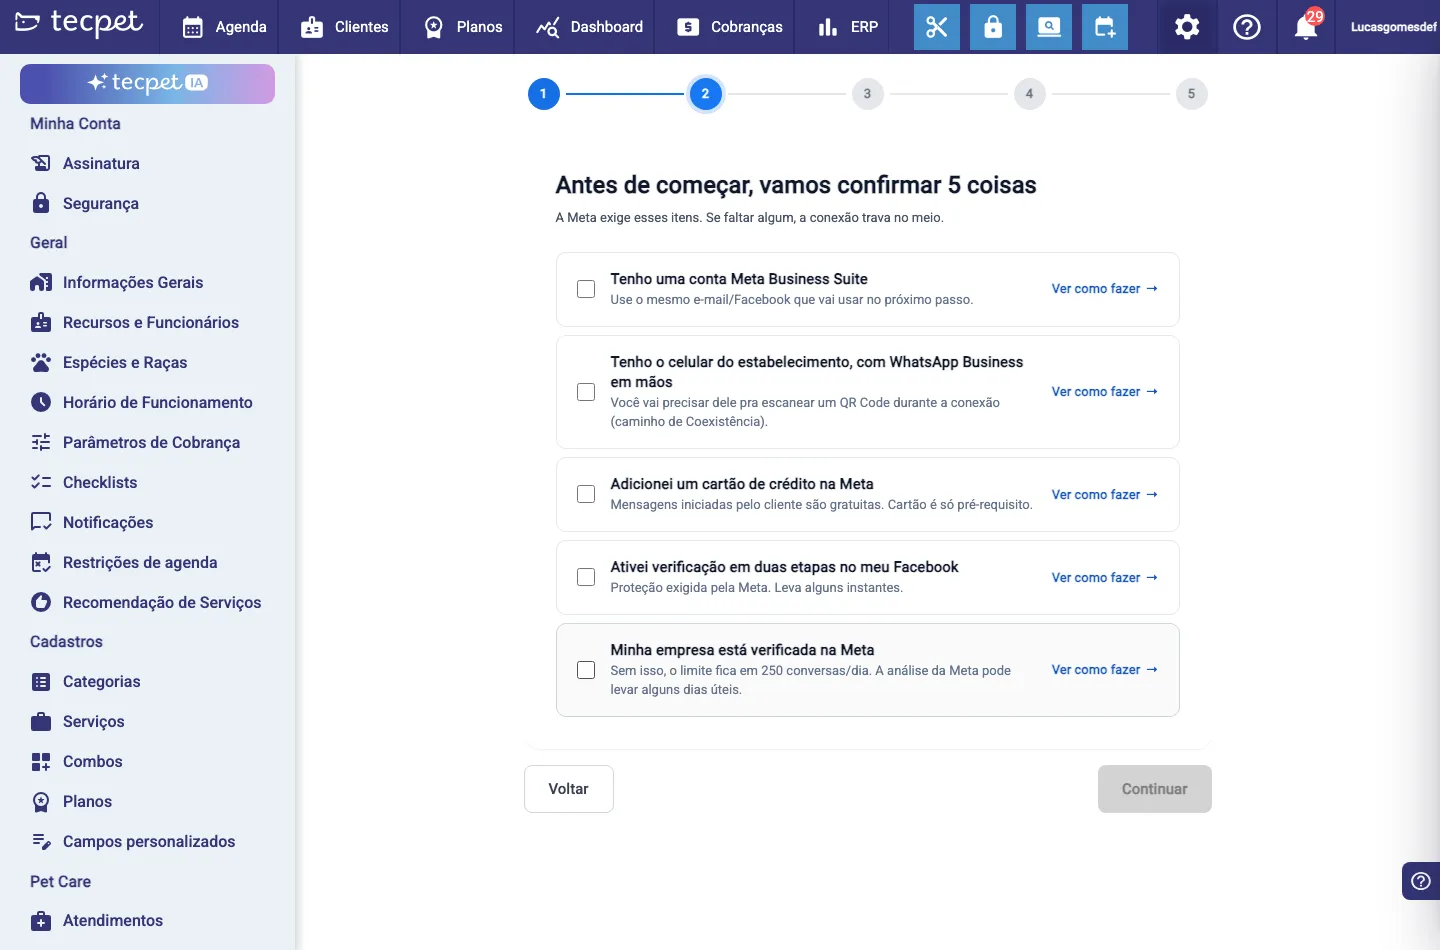Click the blue padlock shortcut icon
Screen dimensions: 1440x950
click(x=993, y=27)
